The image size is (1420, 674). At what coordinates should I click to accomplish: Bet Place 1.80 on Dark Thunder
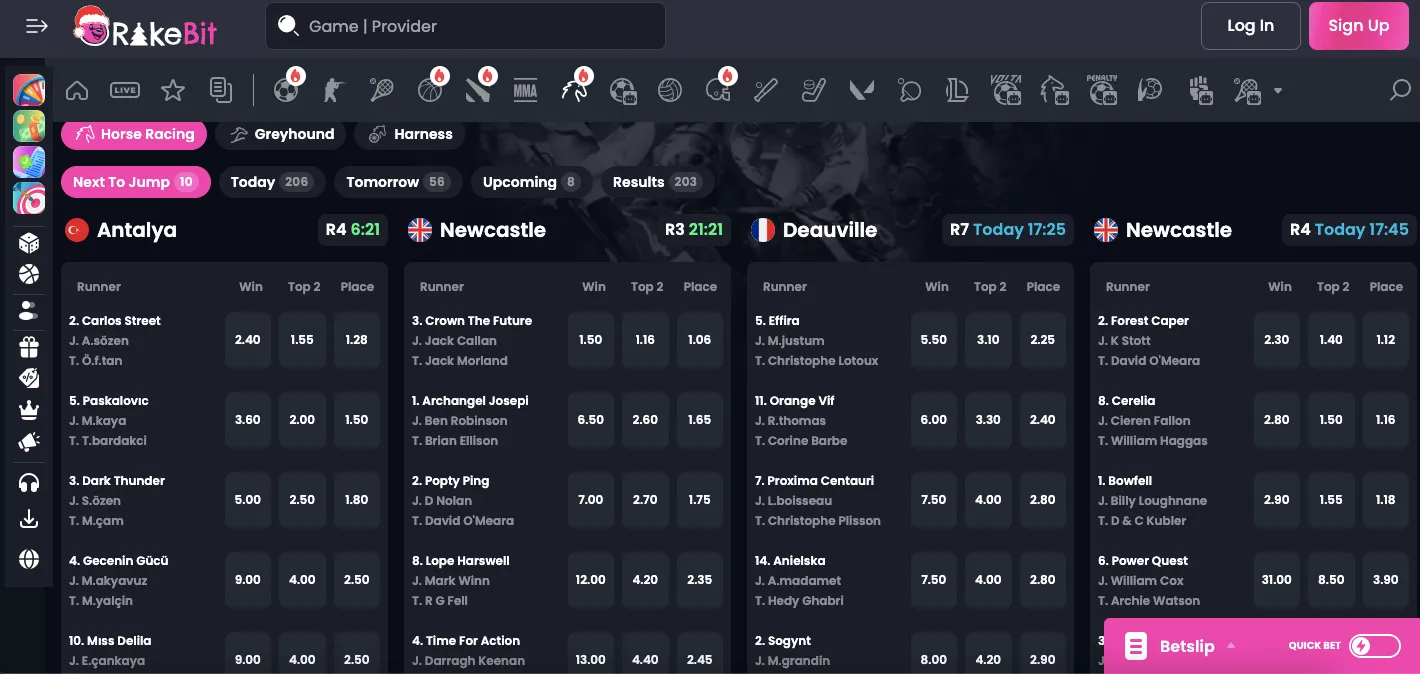[357, 500]
